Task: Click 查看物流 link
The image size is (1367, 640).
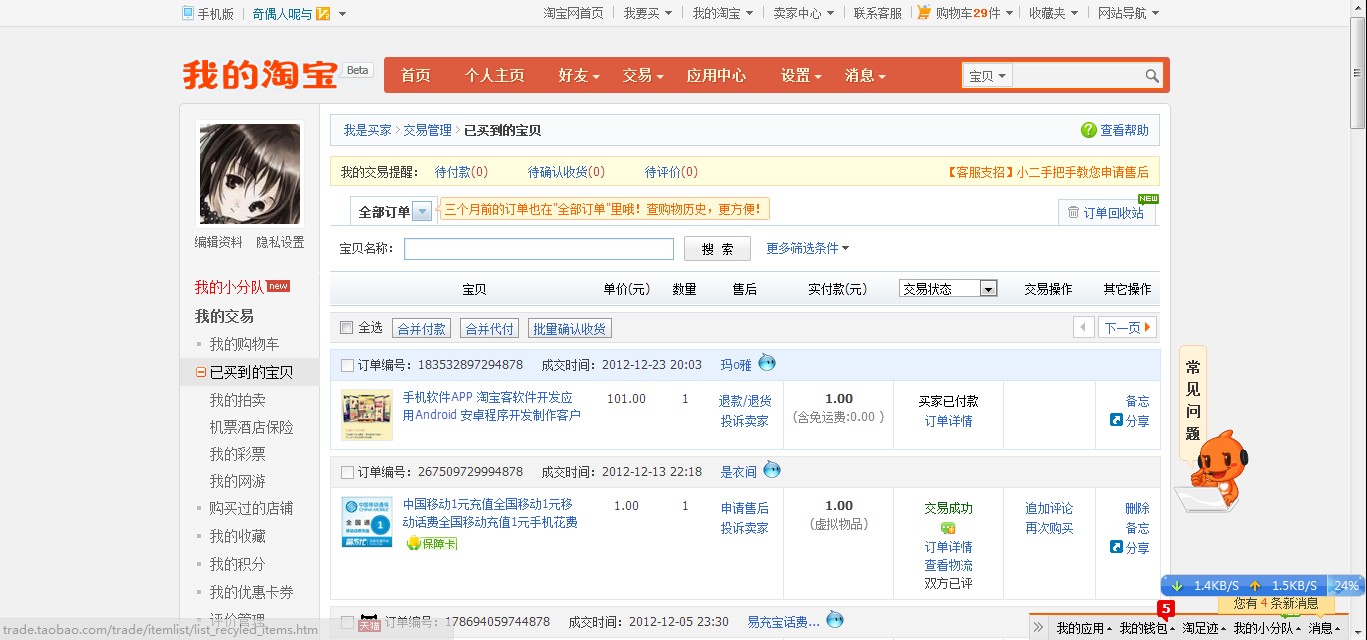Action: point(948,565)
